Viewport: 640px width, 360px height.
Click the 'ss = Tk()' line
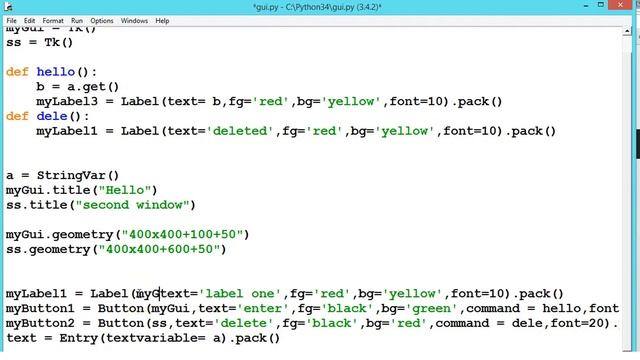coord(39,42)
